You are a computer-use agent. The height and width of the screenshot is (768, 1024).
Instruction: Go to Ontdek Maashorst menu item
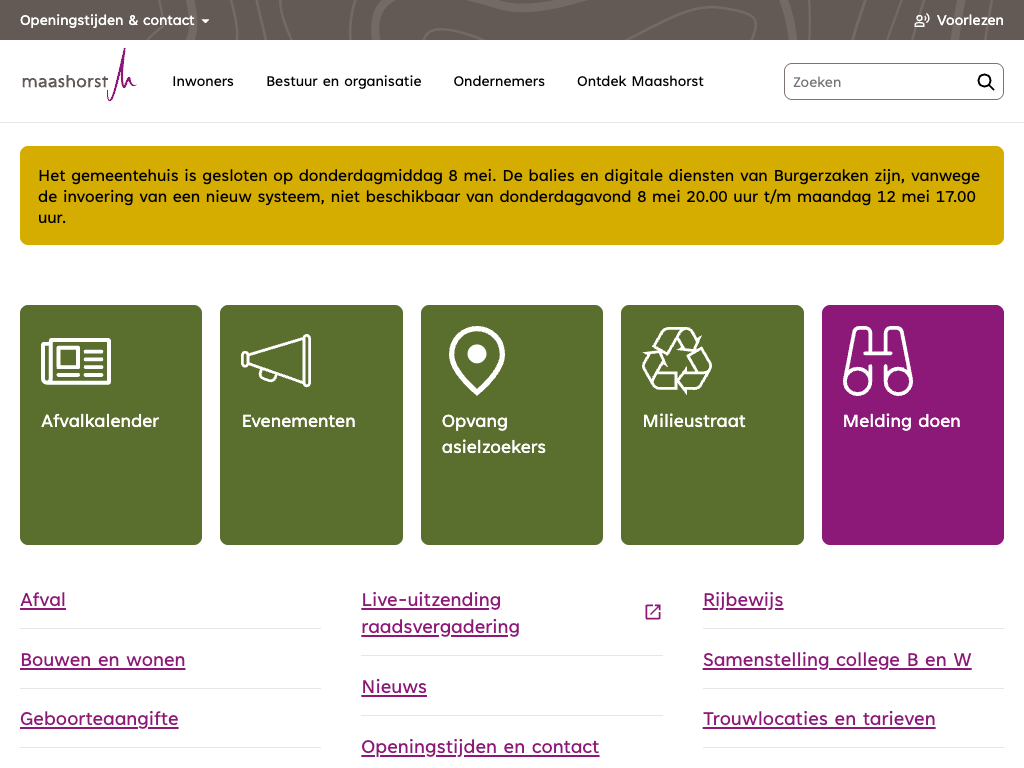click(640, 82)
